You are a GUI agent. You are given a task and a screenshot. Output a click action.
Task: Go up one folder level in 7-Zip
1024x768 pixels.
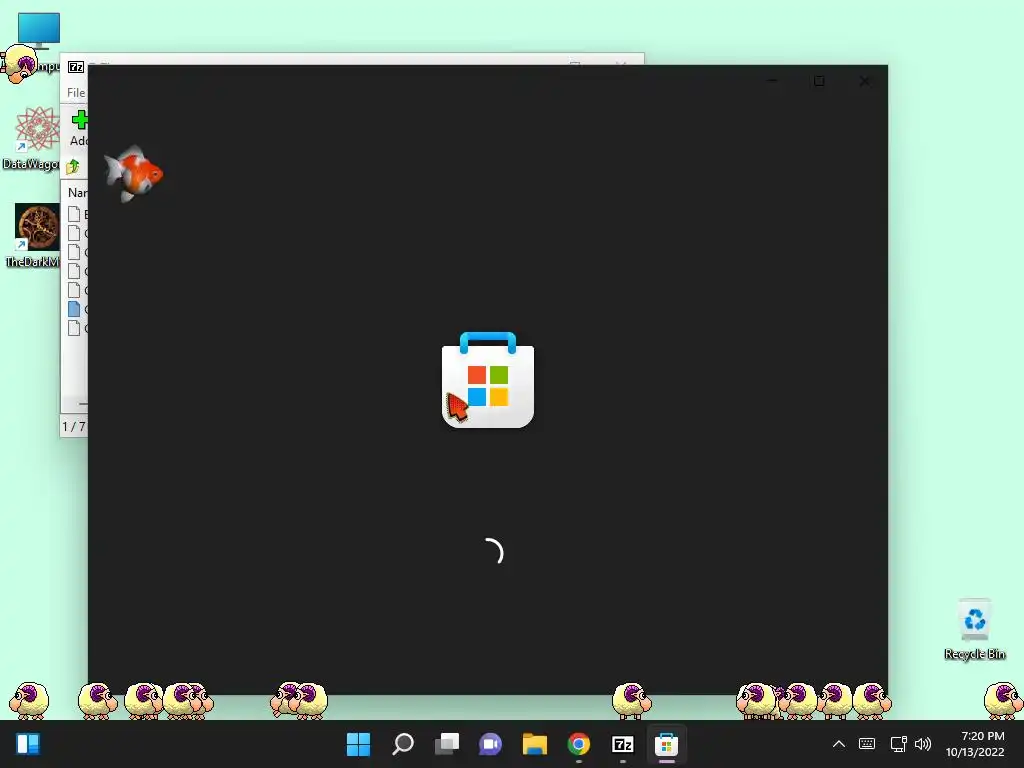coord(73,167)
